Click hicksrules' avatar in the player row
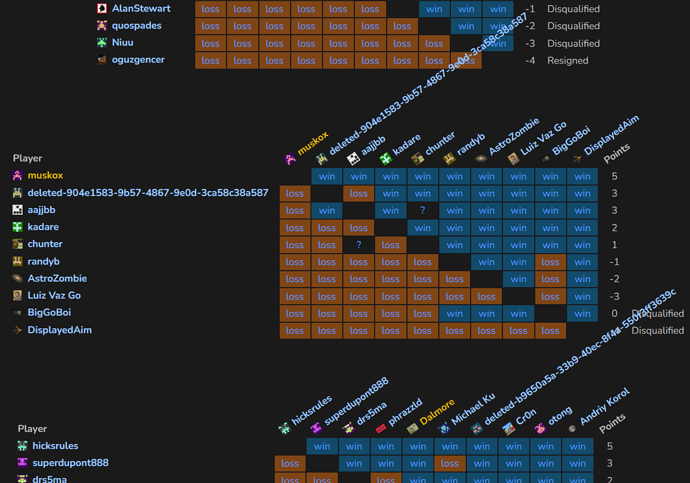 (x=22, y=446)
